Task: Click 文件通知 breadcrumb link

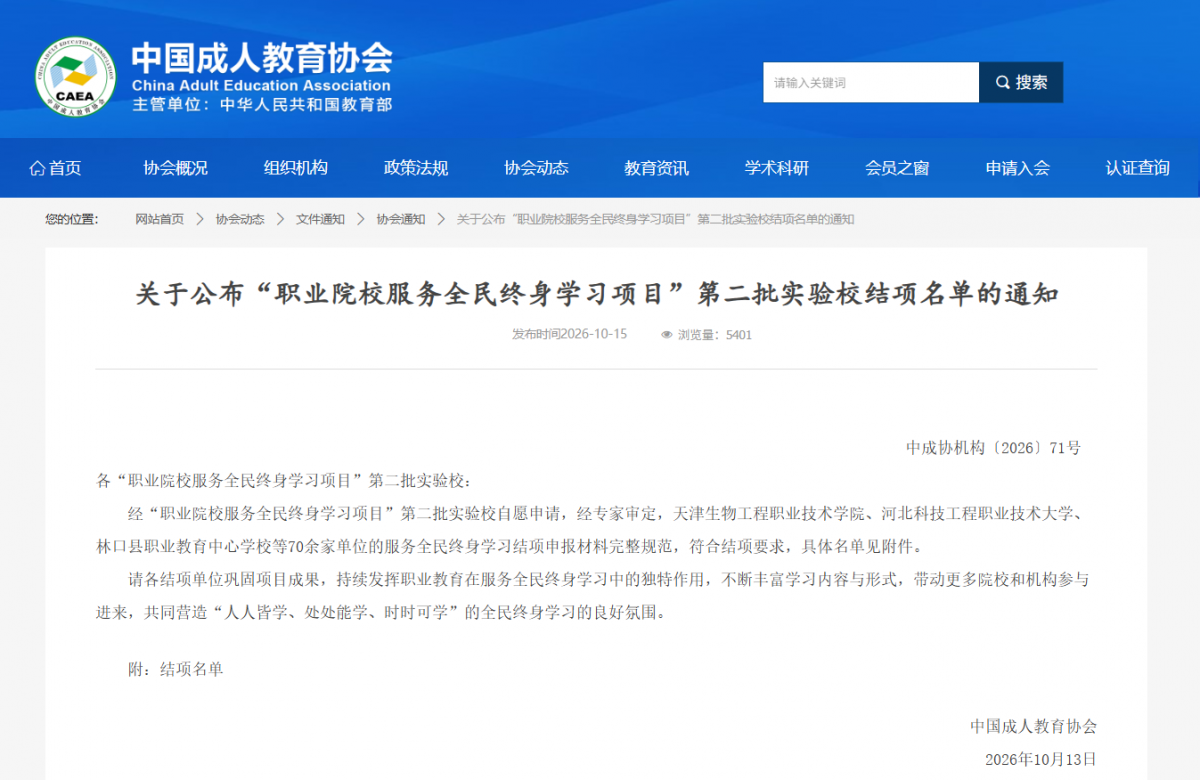Action: click(x=320, y=219)
